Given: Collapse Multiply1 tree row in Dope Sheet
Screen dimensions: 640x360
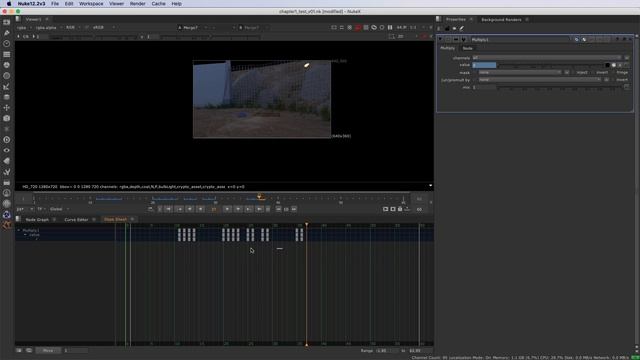Looking at the screenshot, I should (19, 230).
